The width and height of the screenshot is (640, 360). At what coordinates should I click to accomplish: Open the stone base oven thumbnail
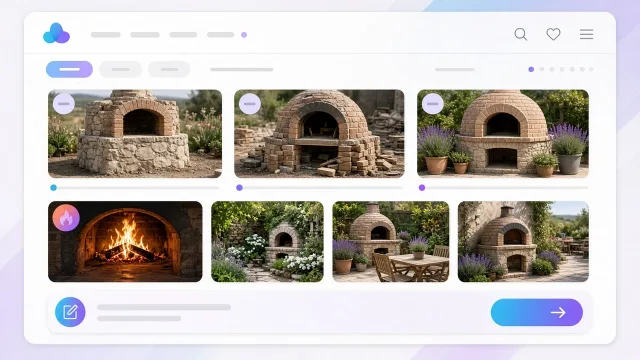(x=135, y=134)
